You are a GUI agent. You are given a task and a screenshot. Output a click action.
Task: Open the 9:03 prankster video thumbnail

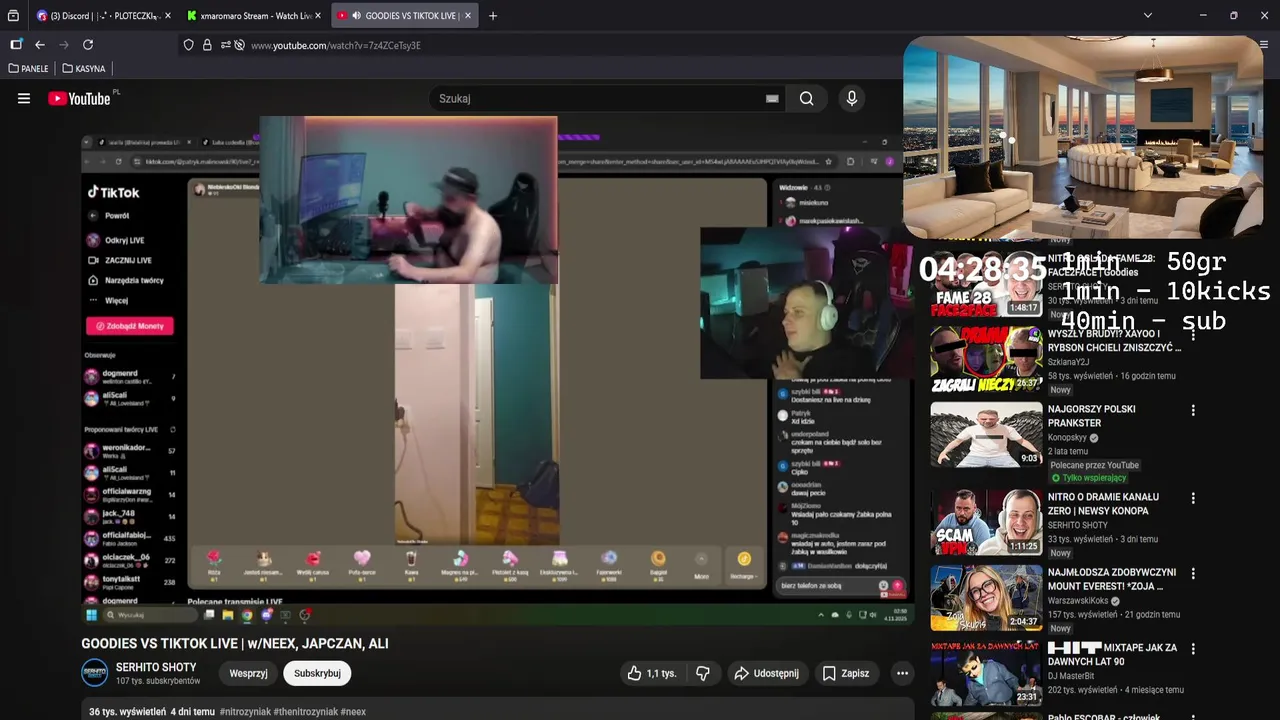(986, 435)
